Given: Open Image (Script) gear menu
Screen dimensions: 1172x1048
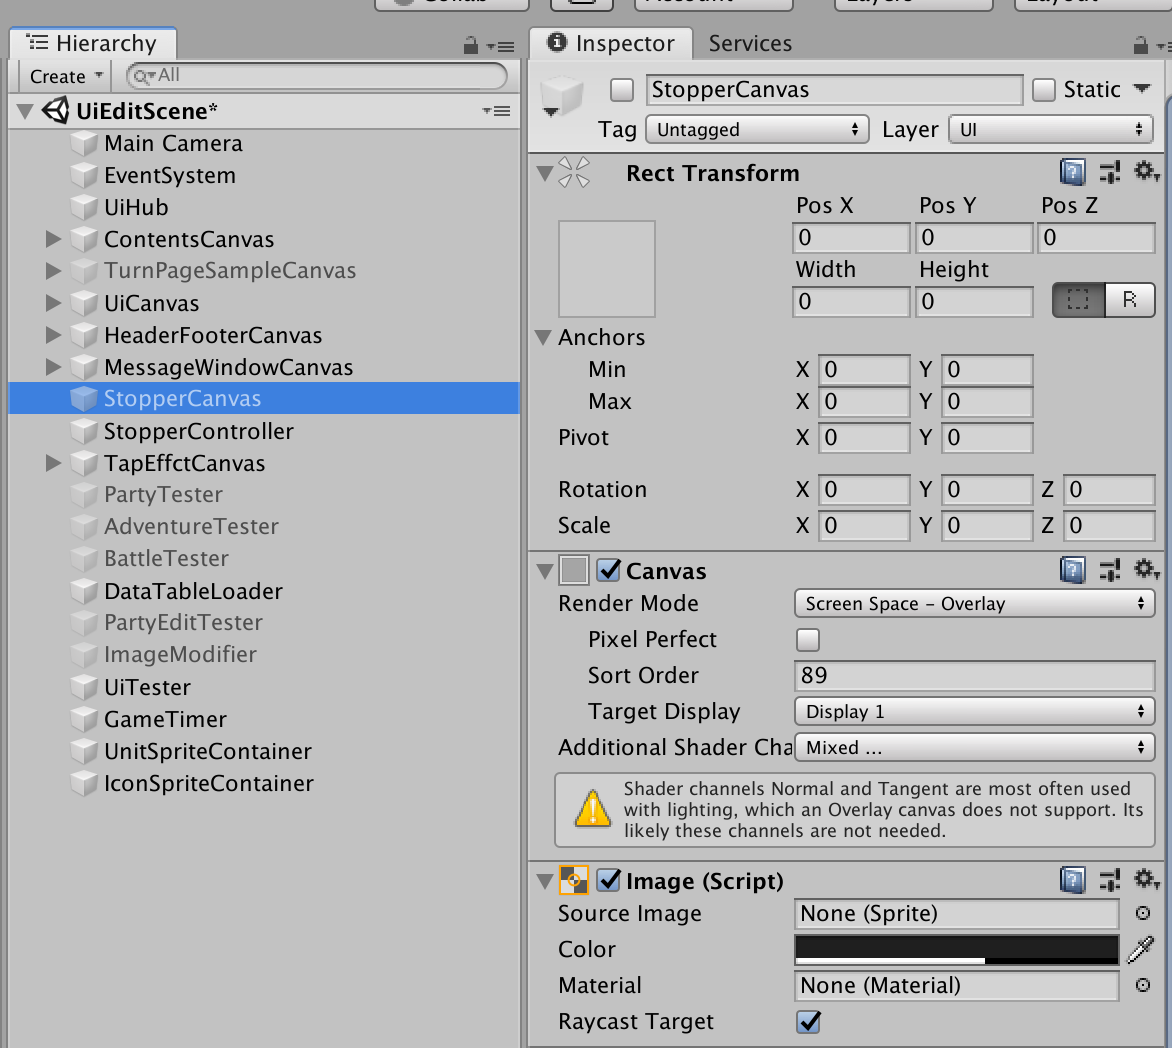Looking at the screenshot, I should [1146, 879].
